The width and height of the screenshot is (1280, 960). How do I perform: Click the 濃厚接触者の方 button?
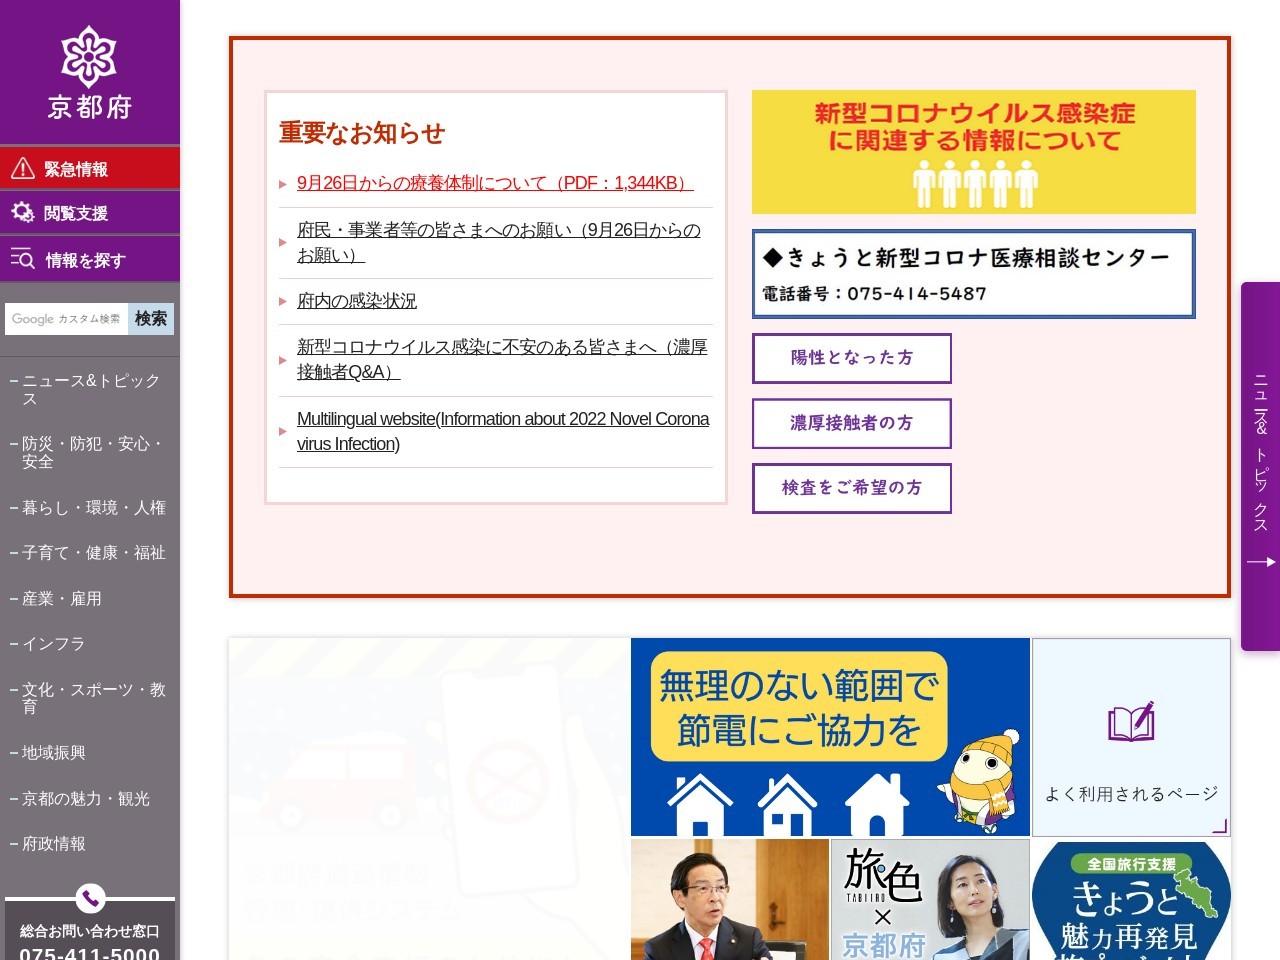pyautogui.click(x=852, y=423)
